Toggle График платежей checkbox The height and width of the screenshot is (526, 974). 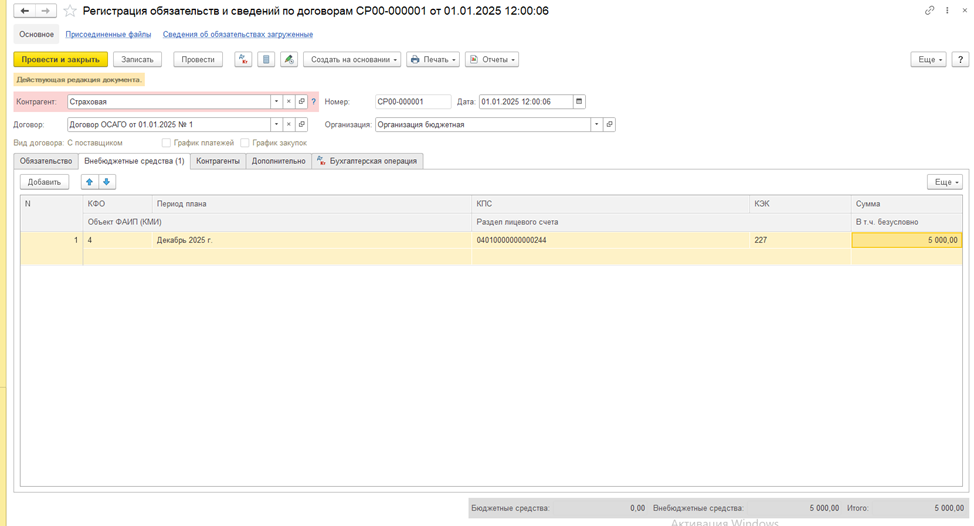pyautogui.click(x=166, y=143)
